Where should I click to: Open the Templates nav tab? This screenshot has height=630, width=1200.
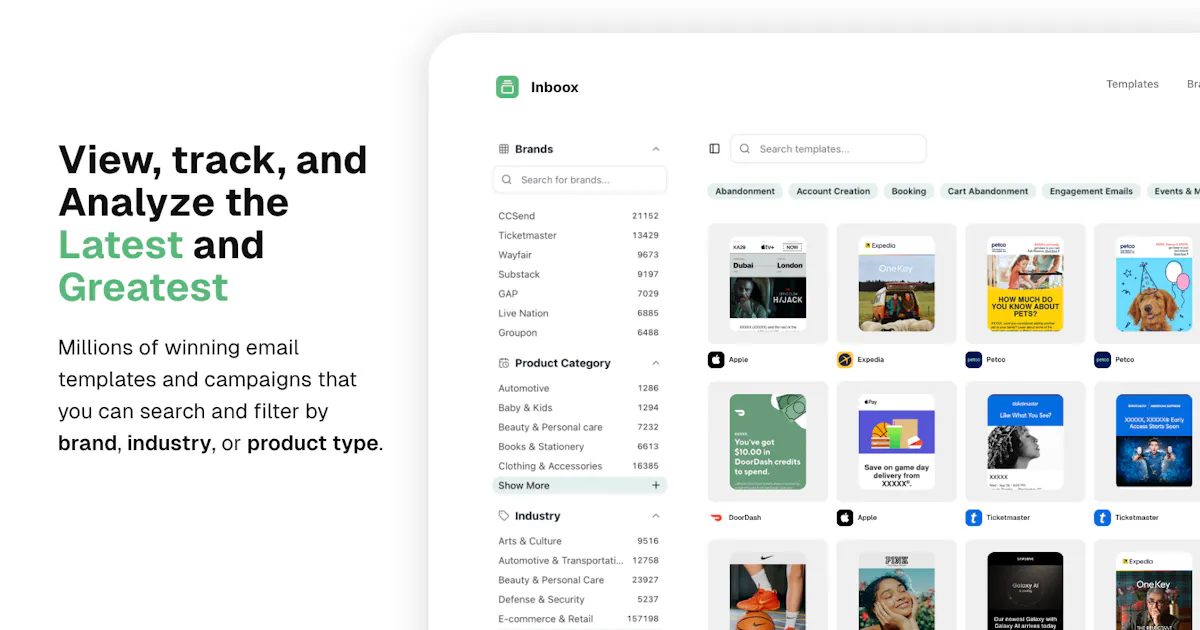coord(1132,84)
